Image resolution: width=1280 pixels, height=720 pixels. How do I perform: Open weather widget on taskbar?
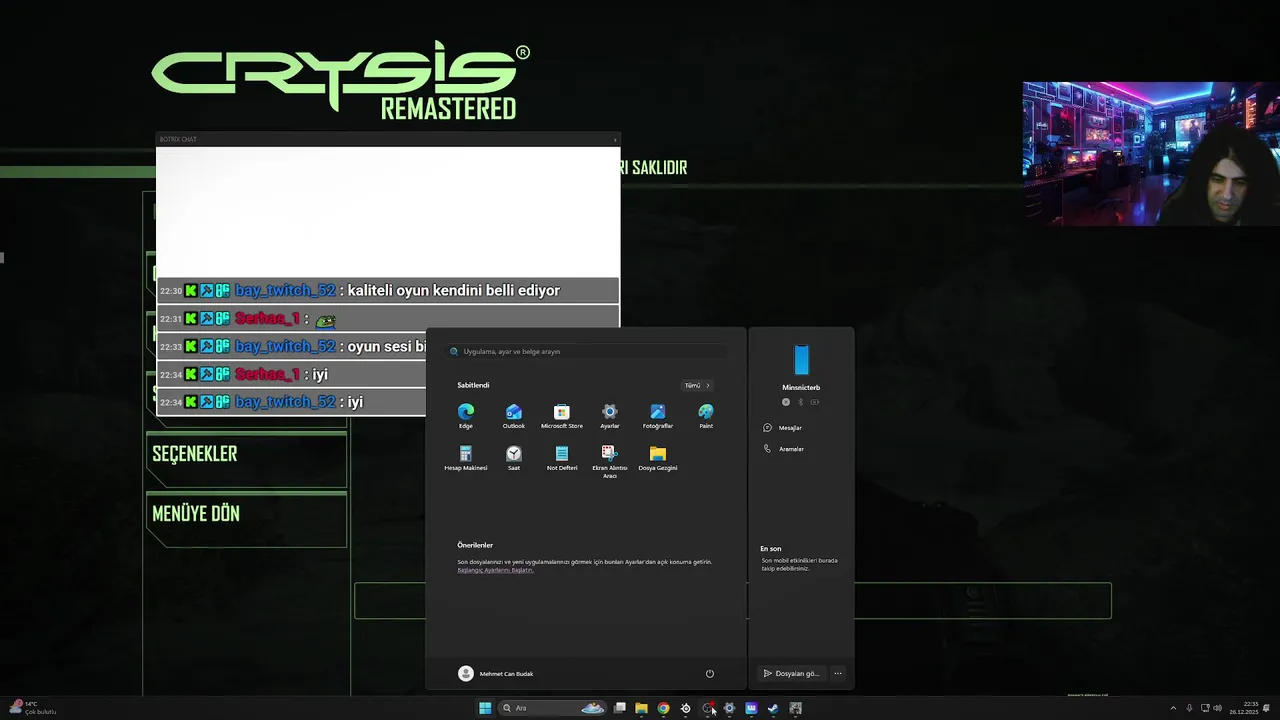(x=32, y=708)
